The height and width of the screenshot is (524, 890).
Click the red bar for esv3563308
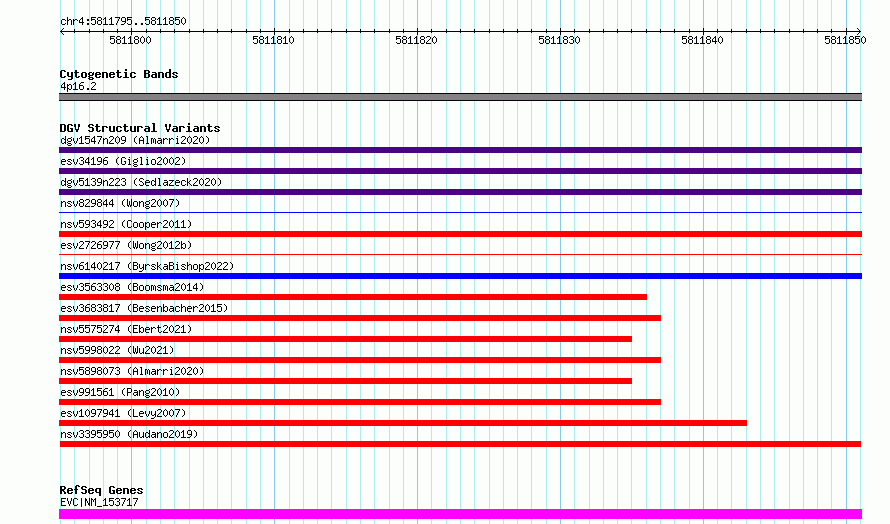click(x=353, y=297)
